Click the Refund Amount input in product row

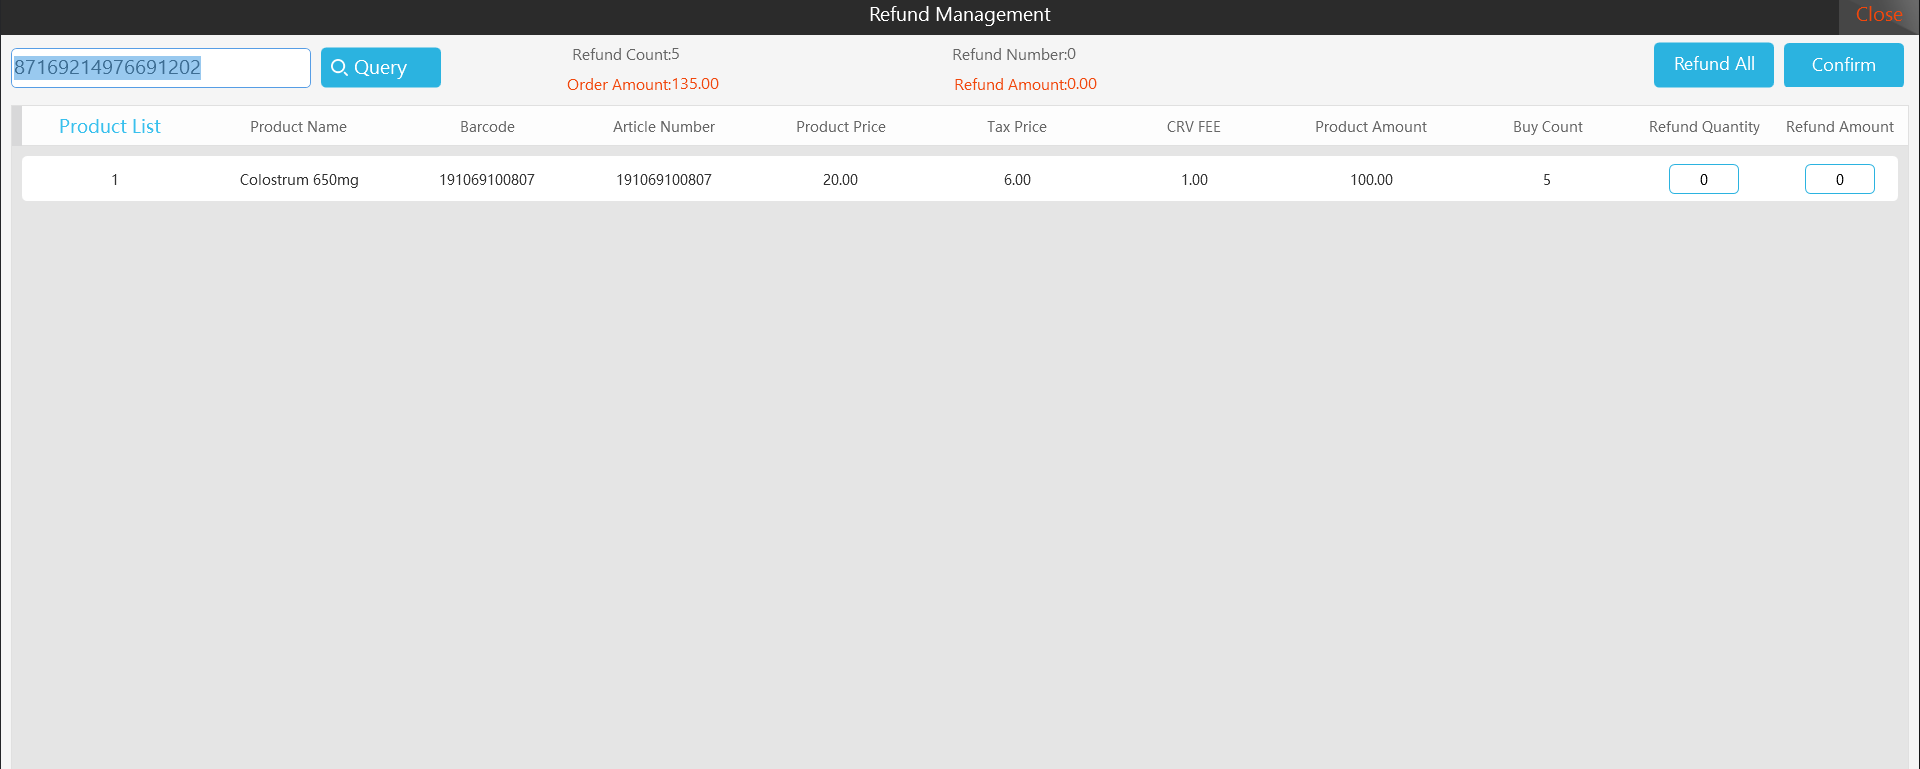click(1839, 180)
